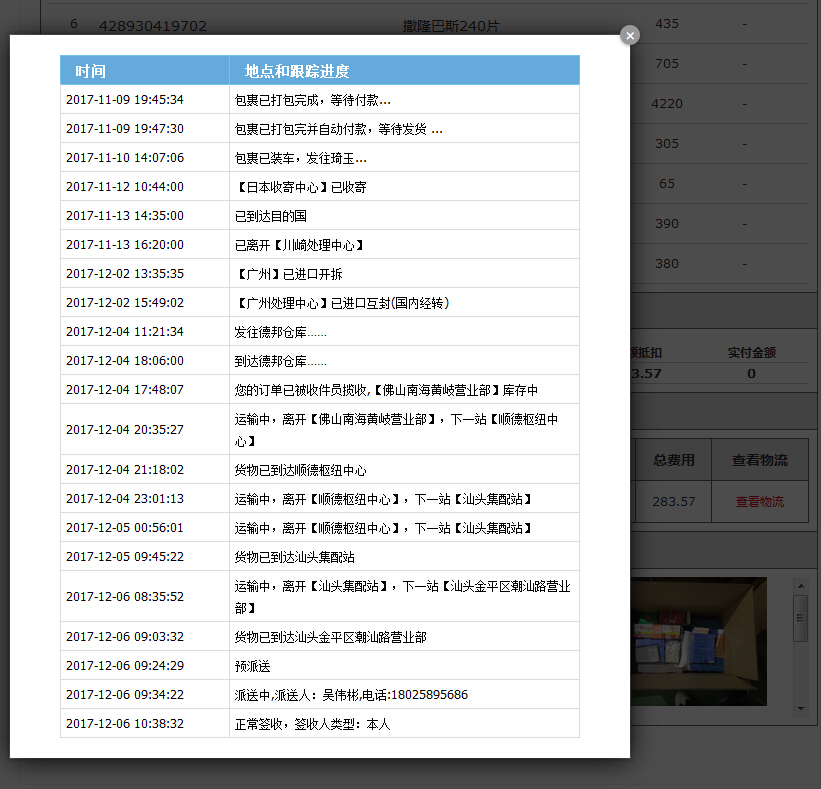Click the 总费用 header in background
Viewport: 821px width, 789px height.
pyautogui.click(x=674, y=460)
